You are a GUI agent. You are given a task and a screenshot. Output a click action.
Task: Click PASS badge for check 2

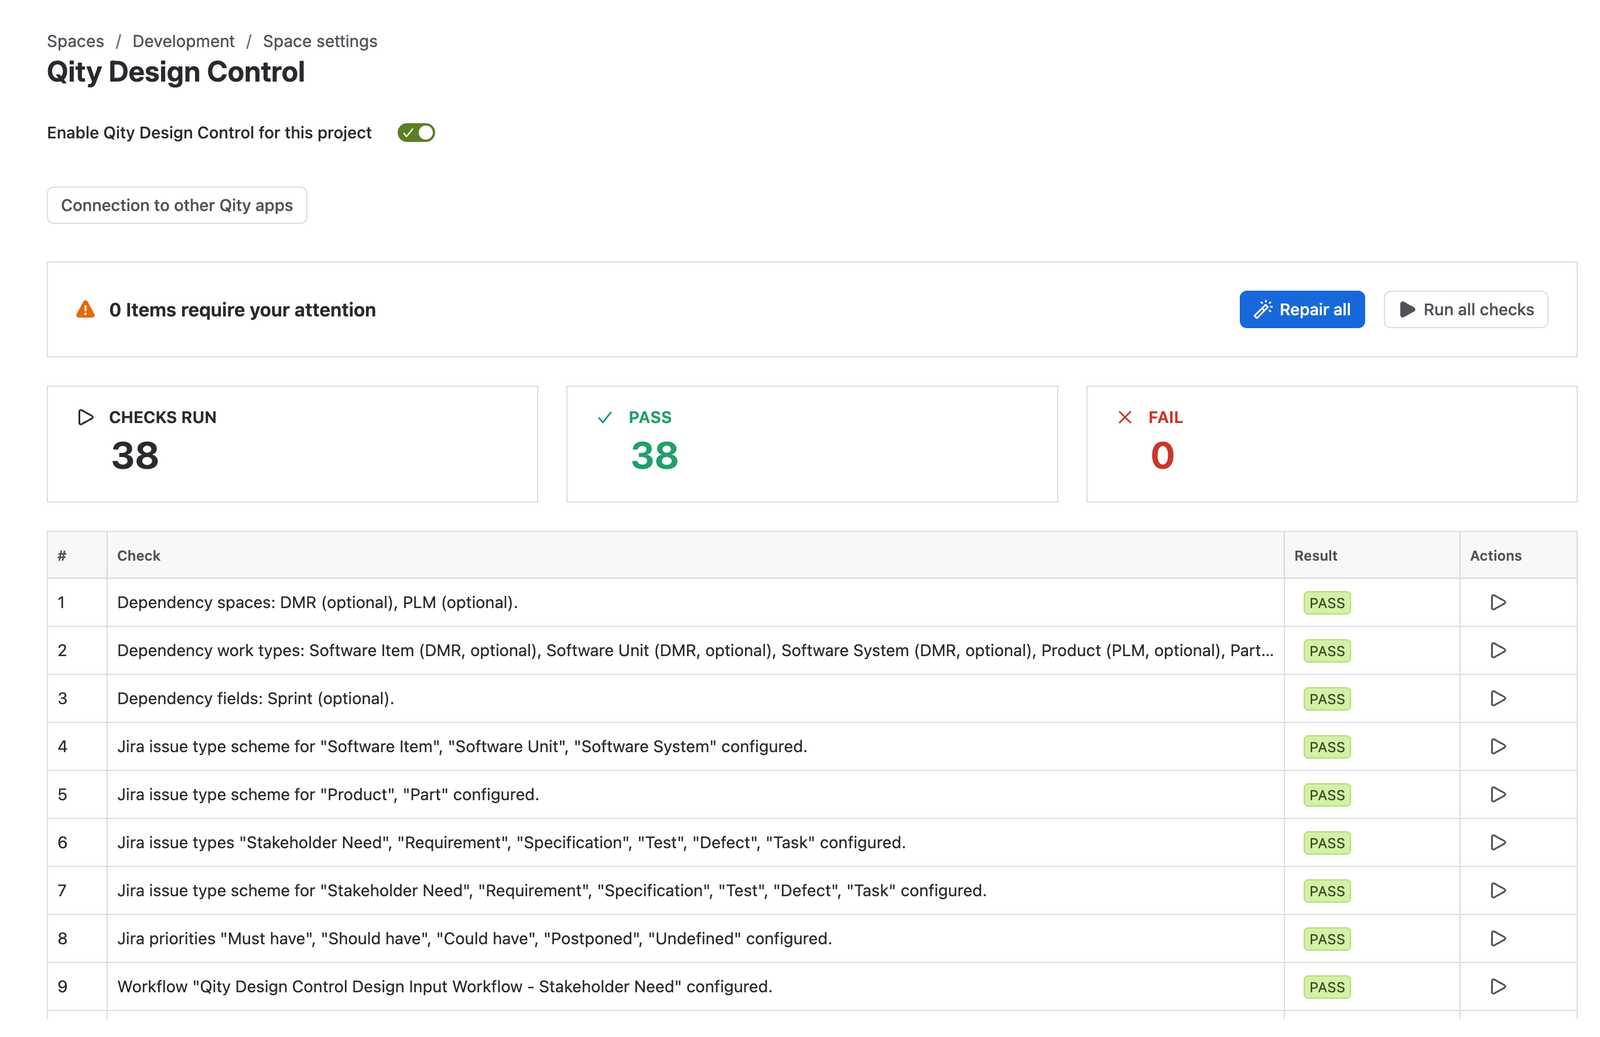coord(1327,651)
